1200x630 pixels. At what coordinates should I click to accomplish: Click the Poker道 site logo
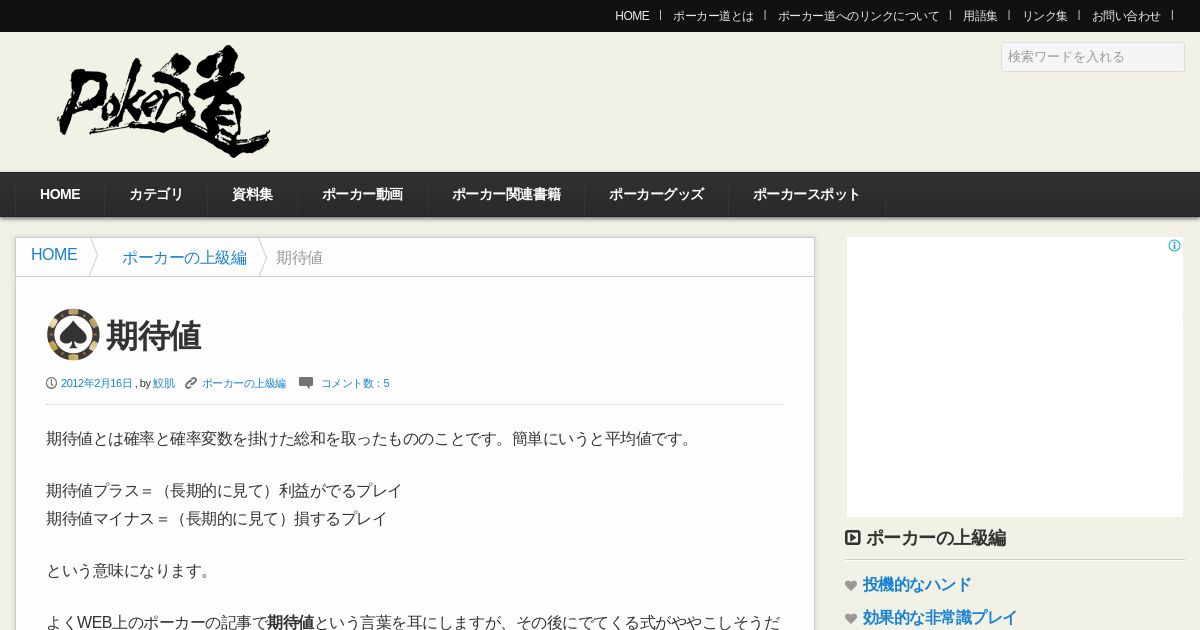pos(164,101)
